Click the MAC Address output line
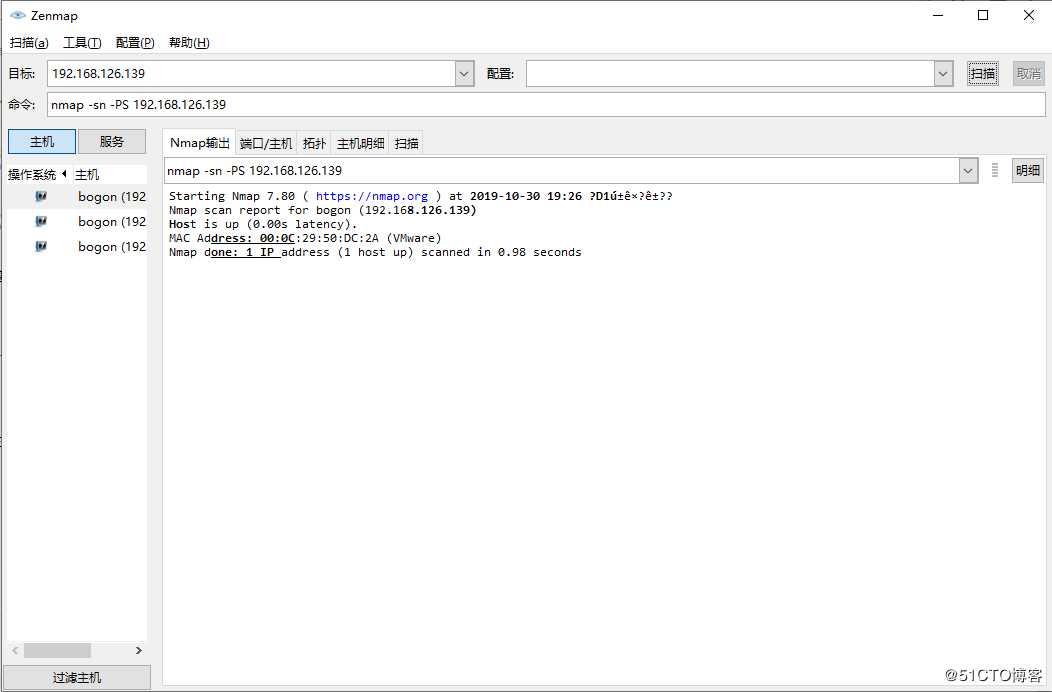Image resolution: width=1052 pixels, height=692 pixels. [x=305, y=238]
